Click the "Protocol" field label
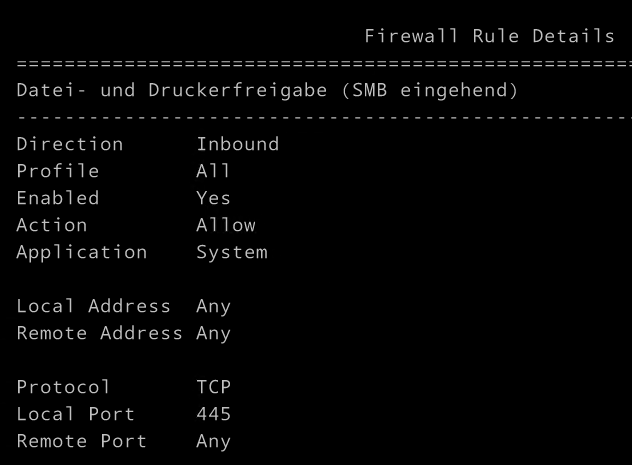The height and width of the screenshot is (465, 632). coord(64,387)
